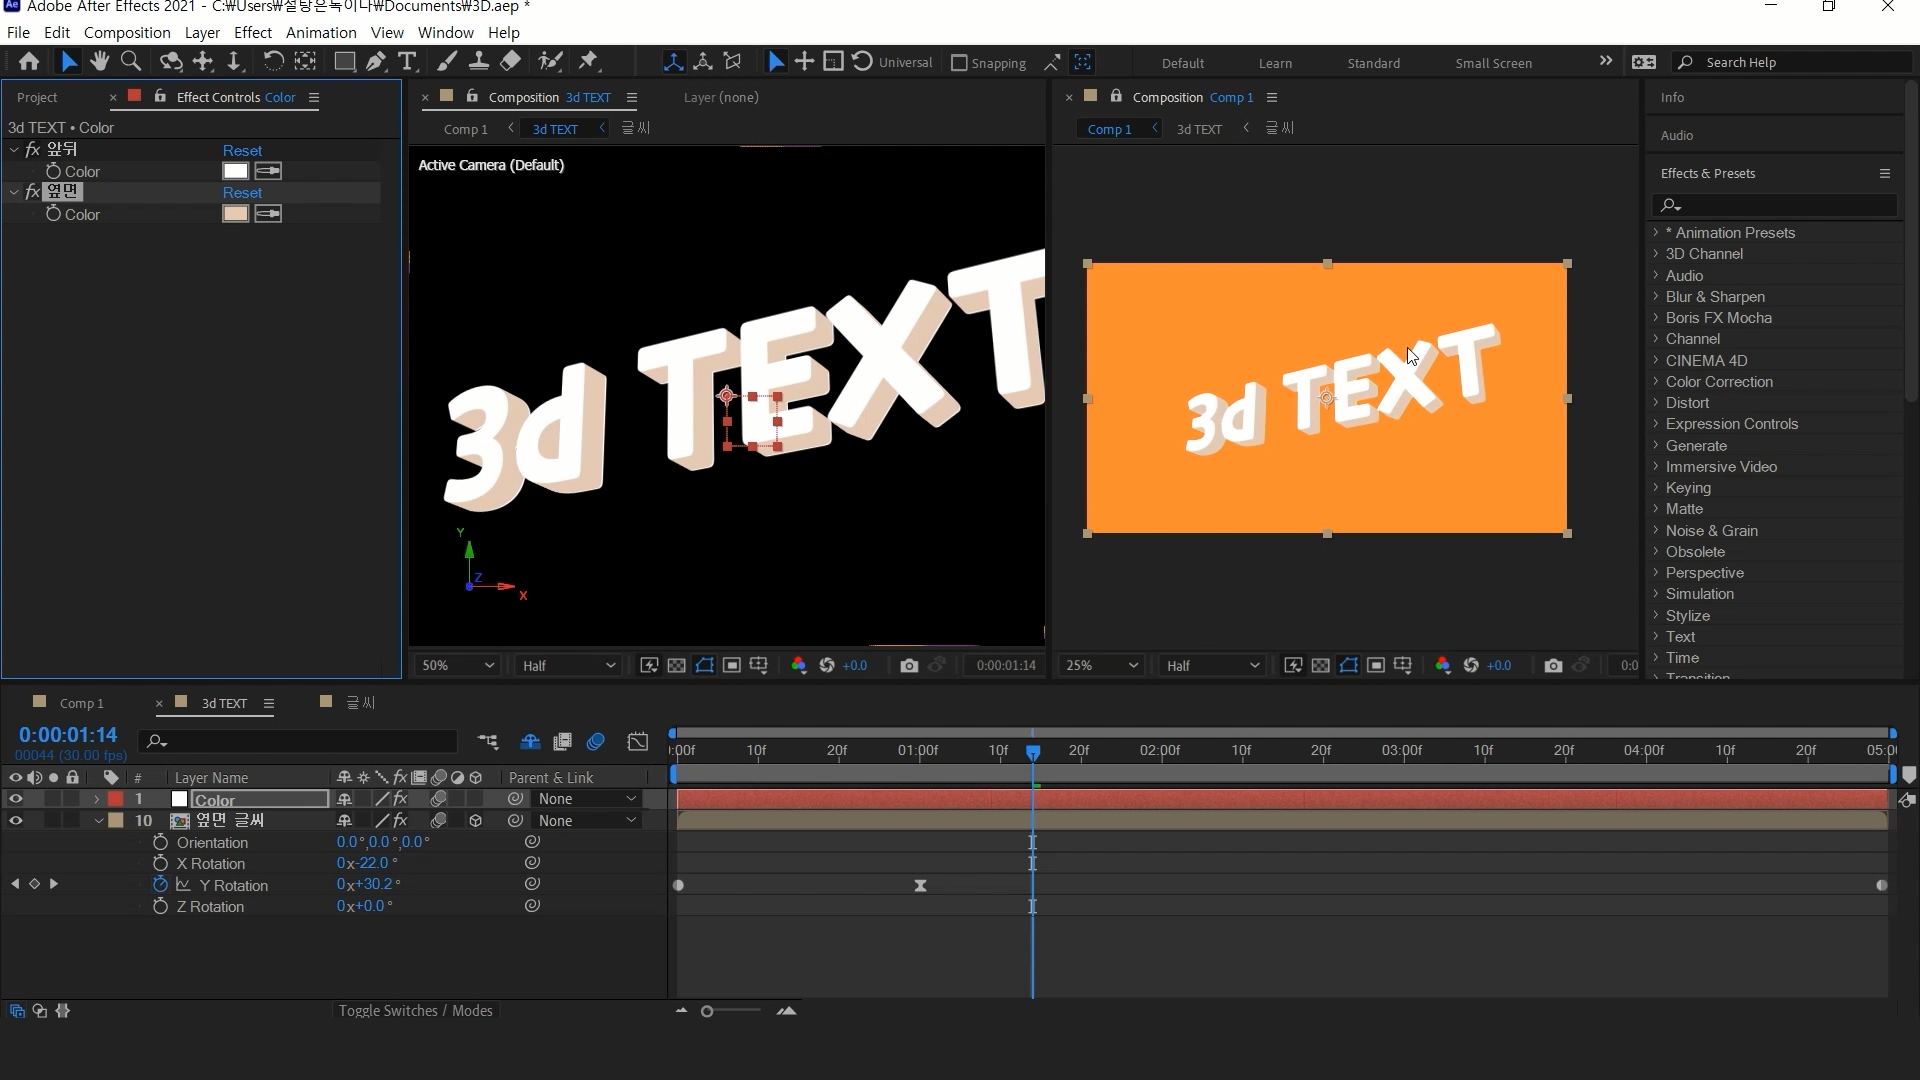
Task: Enable the Snapping checkbox
Action: (x=959, y=63)
